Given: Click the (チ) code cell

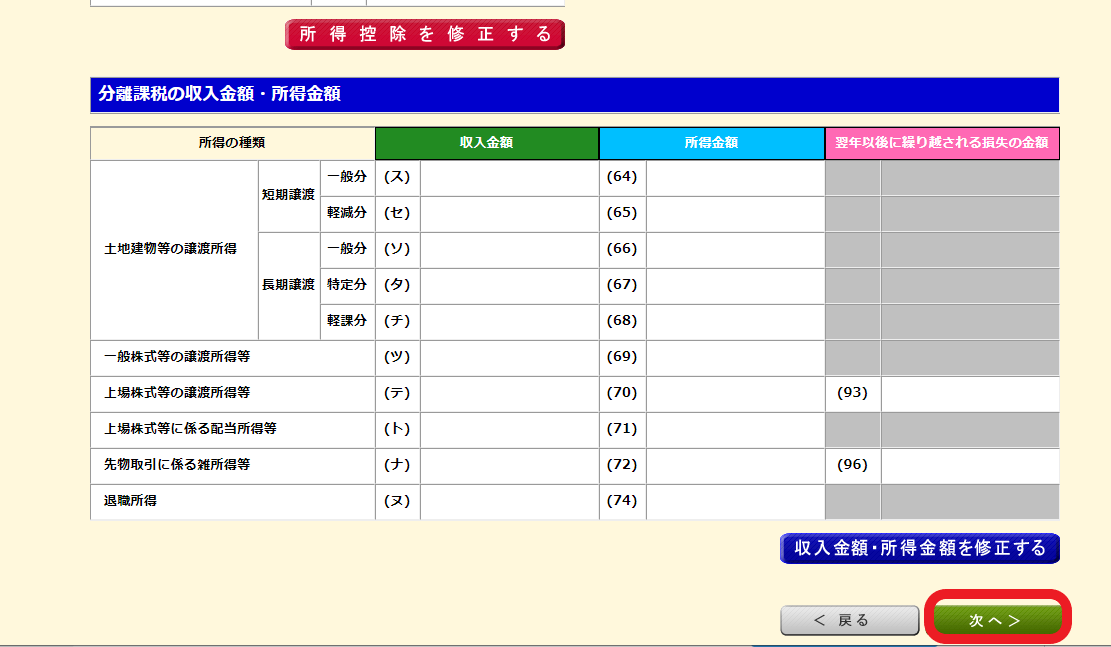Looking at the screenshot, I should coord(397,322).
